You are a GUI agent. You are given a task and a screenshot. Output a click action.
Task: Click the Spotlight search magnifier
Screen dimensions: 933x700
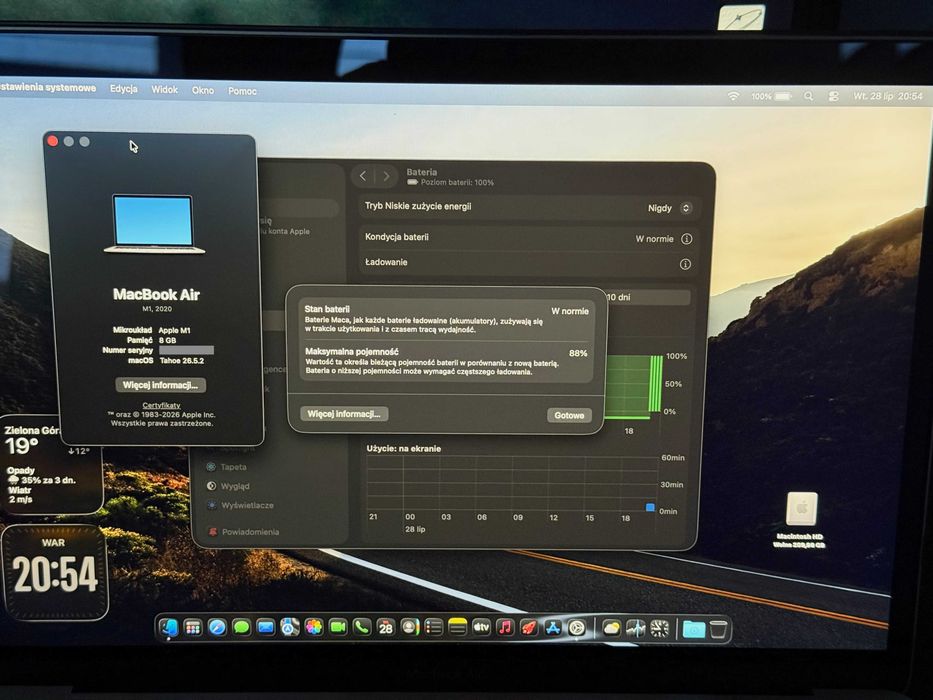pos(808,96)
